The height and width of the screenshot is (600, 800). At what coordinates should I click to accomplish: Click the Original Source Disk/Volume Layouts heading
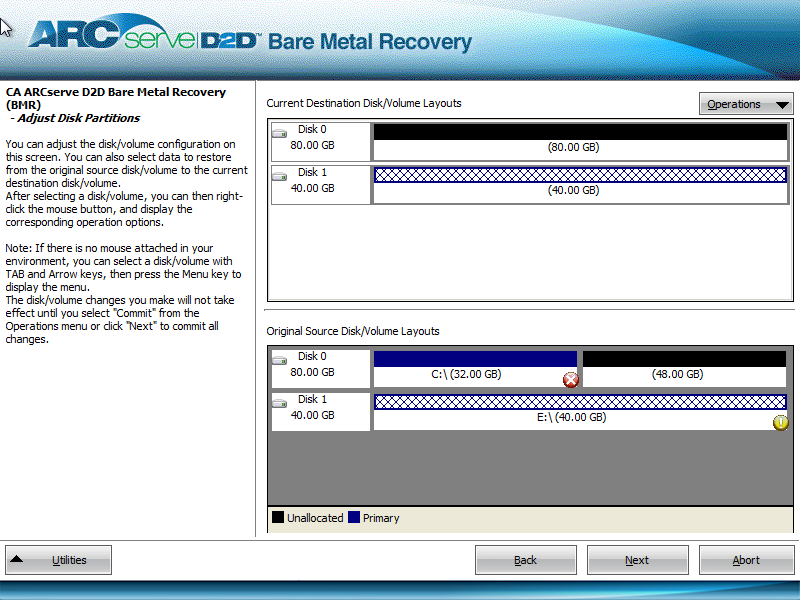point(353,331)
